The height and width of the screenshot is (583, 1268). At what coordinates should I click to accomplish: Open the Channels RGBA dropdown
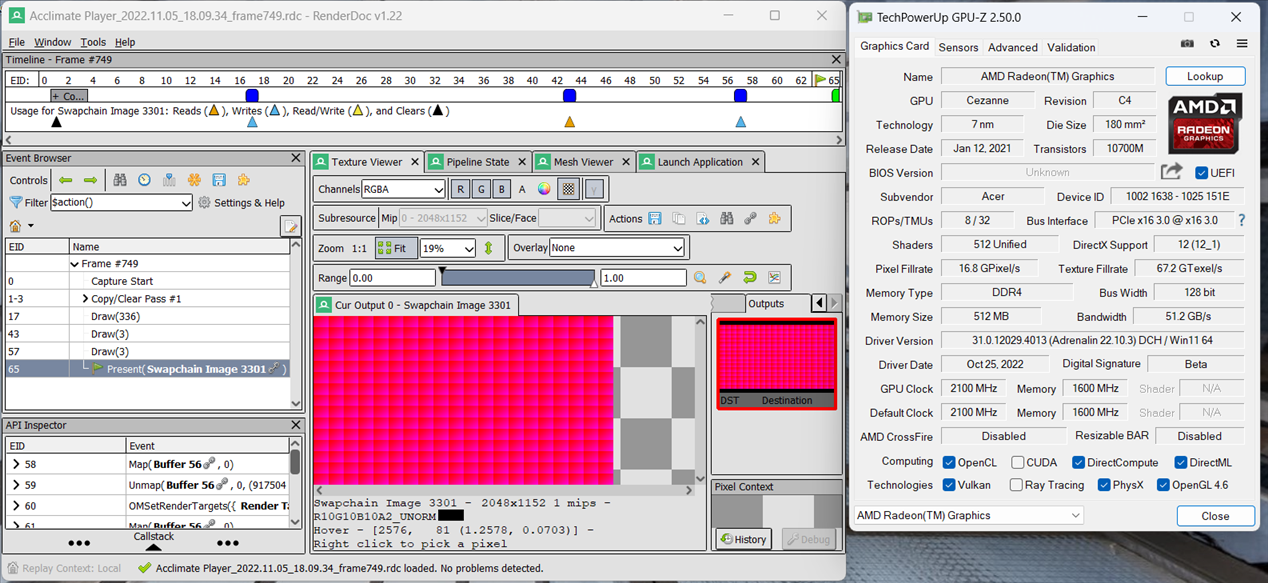[403, 188]
